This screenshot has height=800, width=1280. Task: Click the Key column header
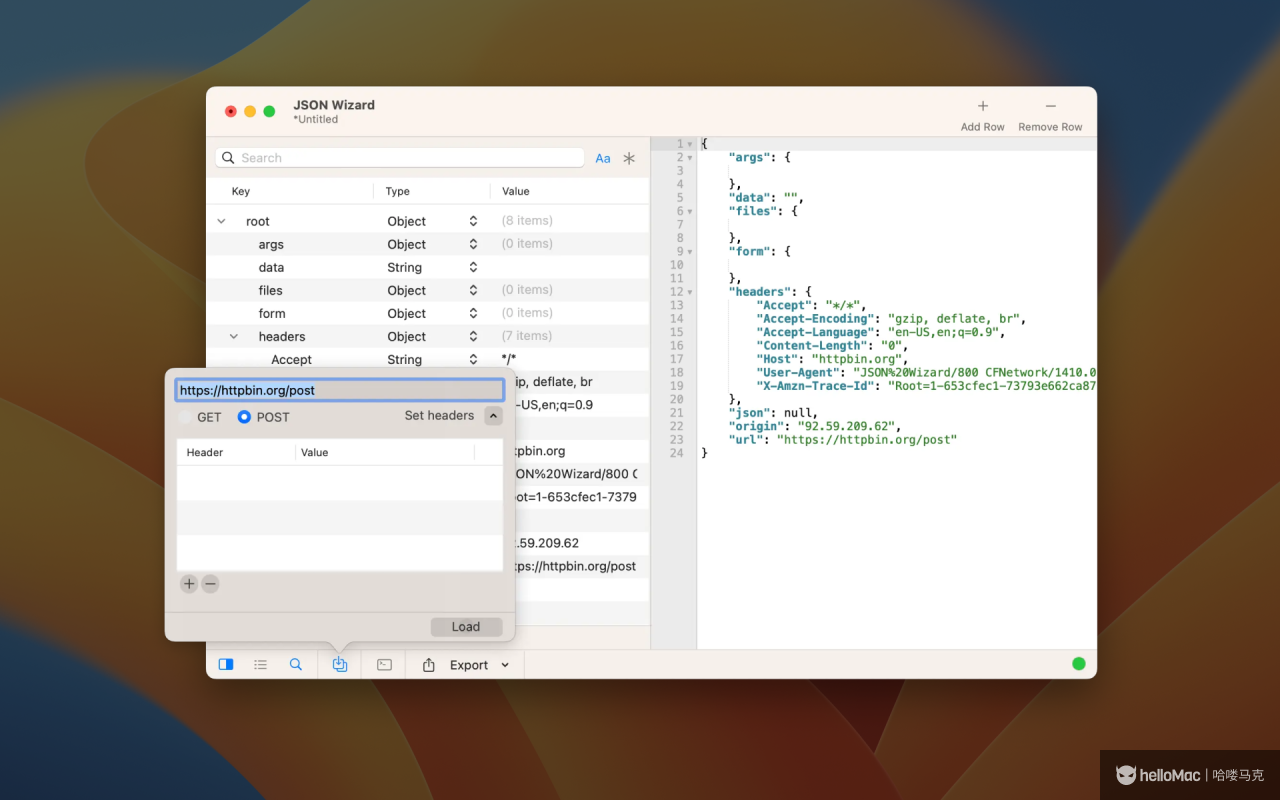click(241, 191)
